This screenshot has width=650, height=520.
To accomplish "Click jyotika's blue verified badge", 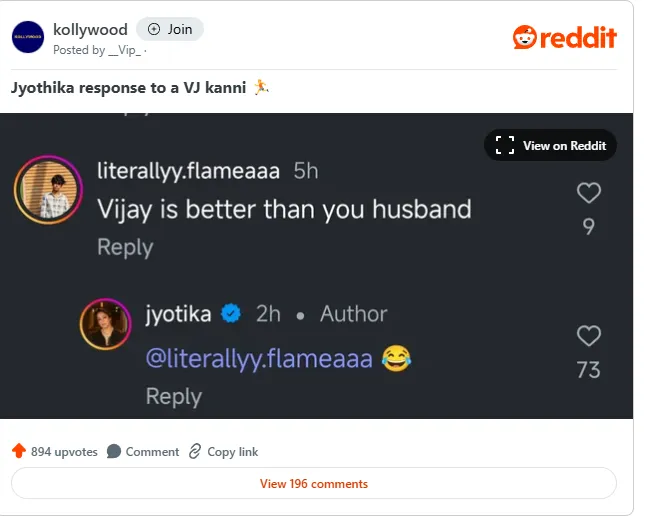I will 231,314.
